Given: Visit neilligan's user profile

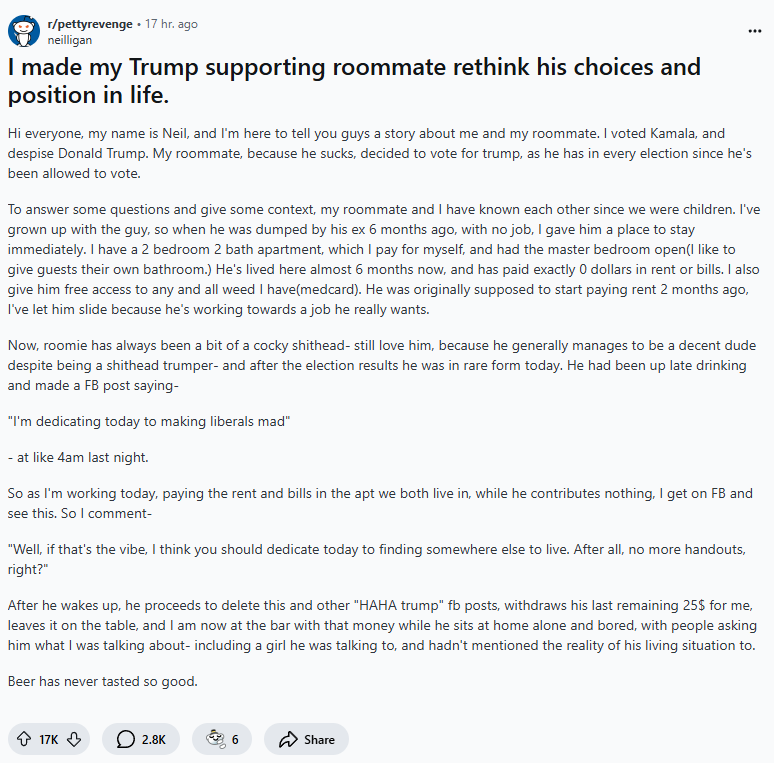Looking at the screenshot, I should click(70, 39).
